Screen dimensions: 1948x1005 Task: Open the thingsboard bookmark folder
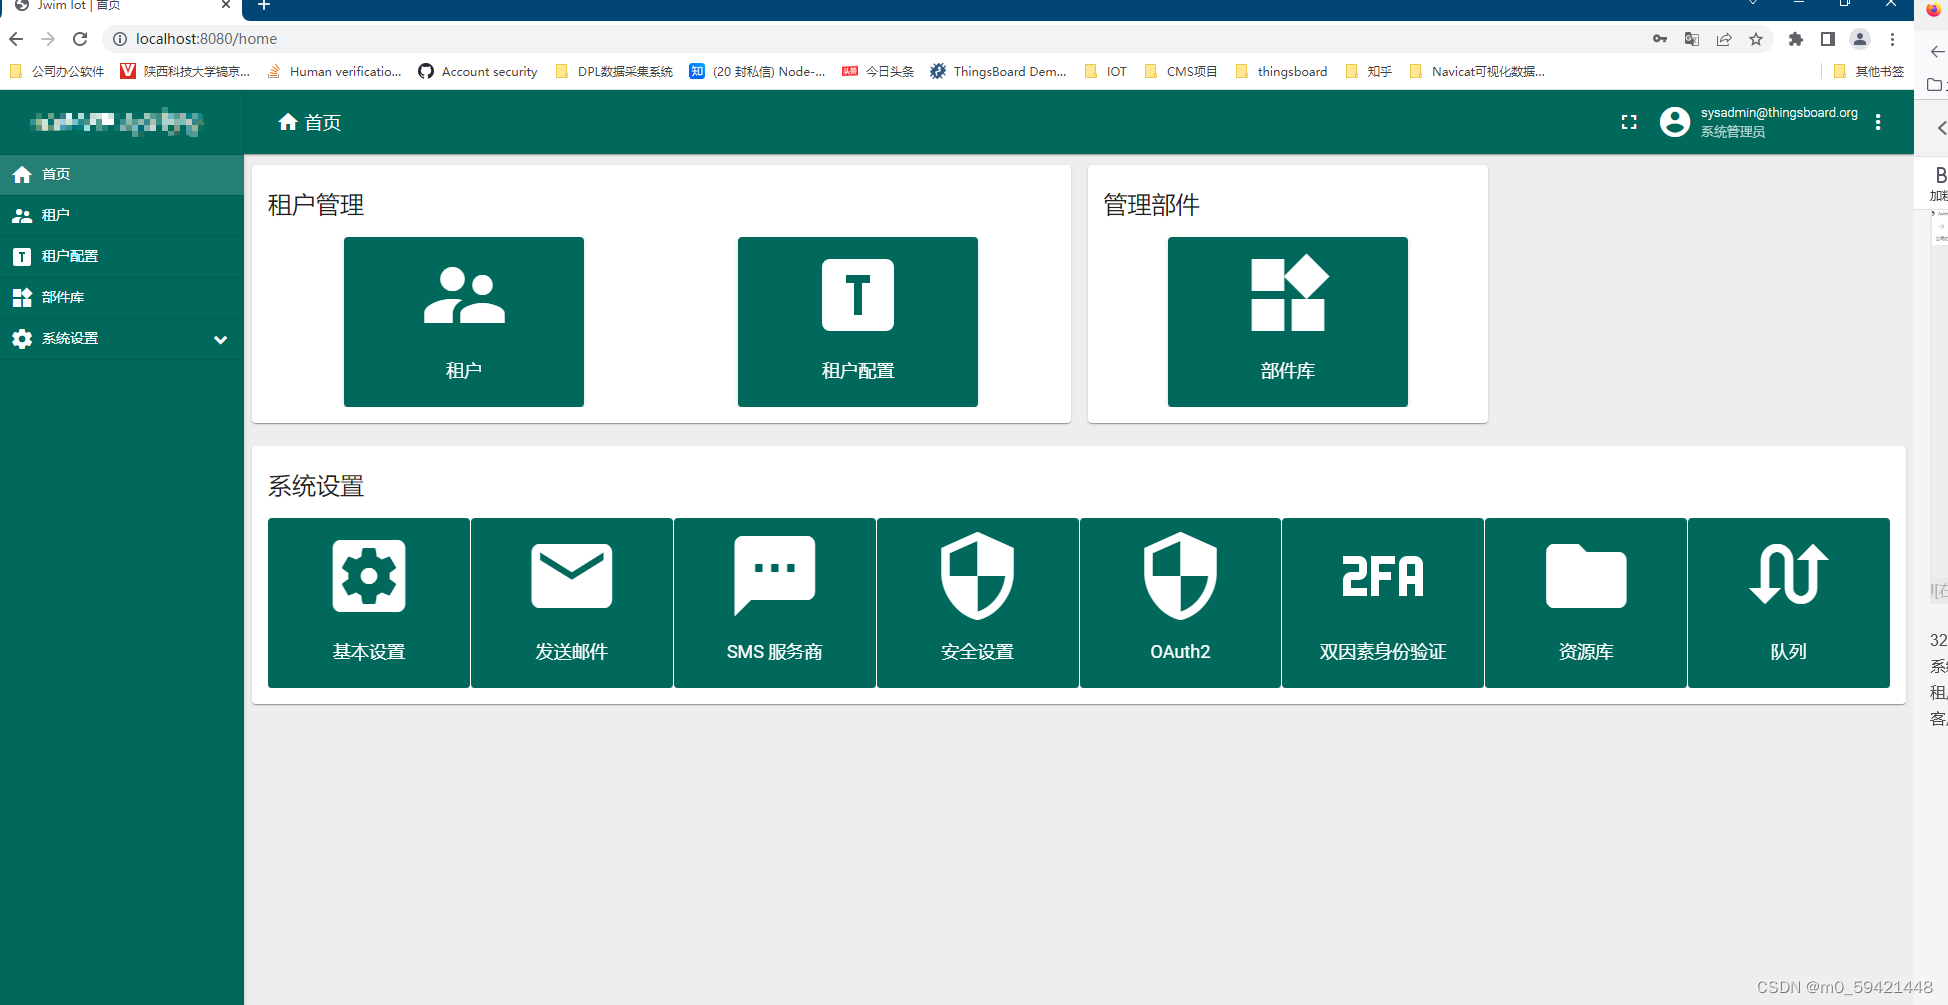(1282, 71)
